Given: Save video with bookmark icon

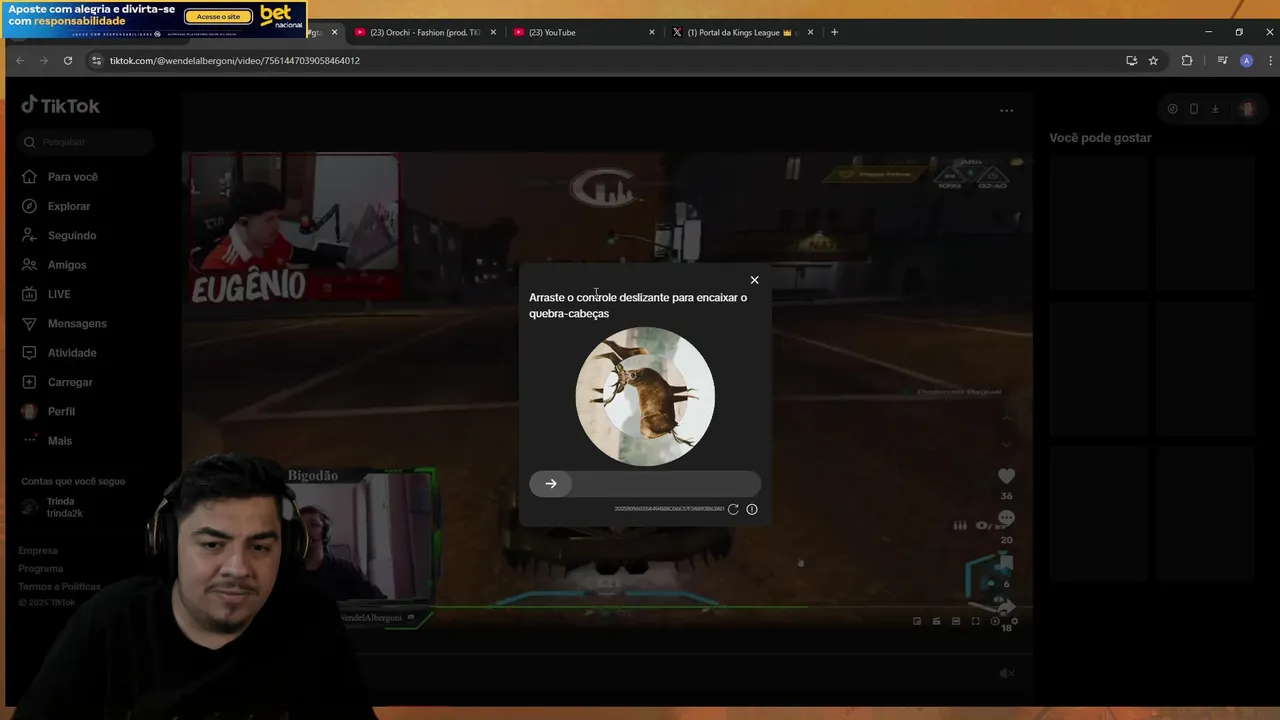Looking at the screenshot, I should (x=1006, y=565).
